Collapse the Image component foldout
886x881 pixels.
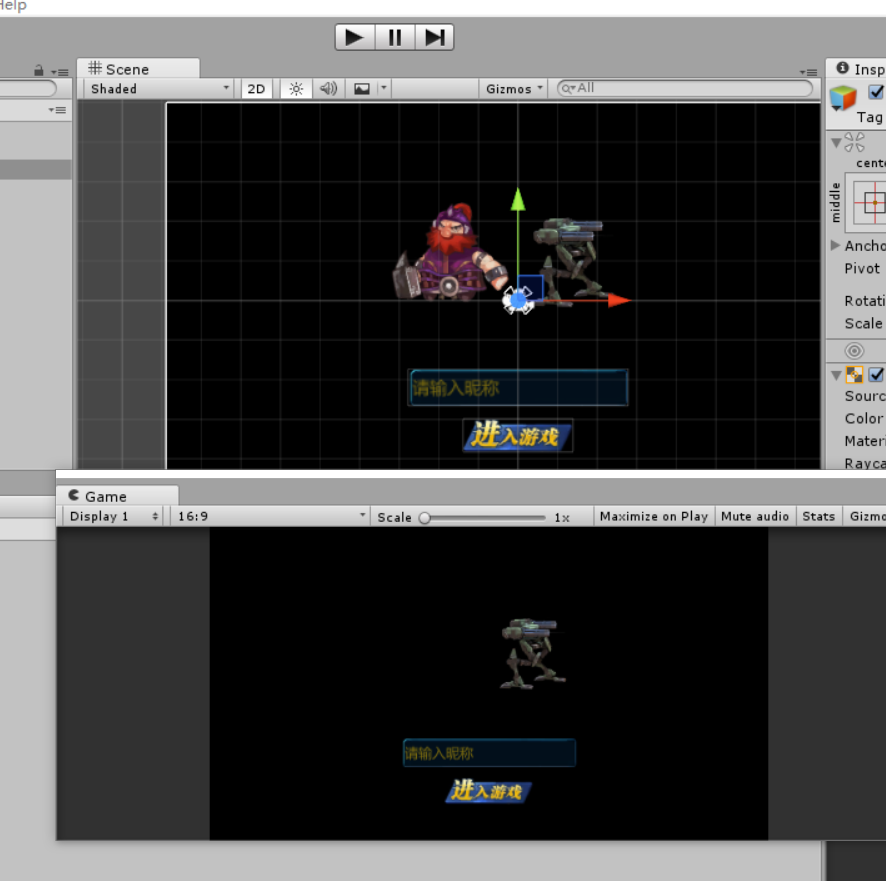[x=836, y=375]
